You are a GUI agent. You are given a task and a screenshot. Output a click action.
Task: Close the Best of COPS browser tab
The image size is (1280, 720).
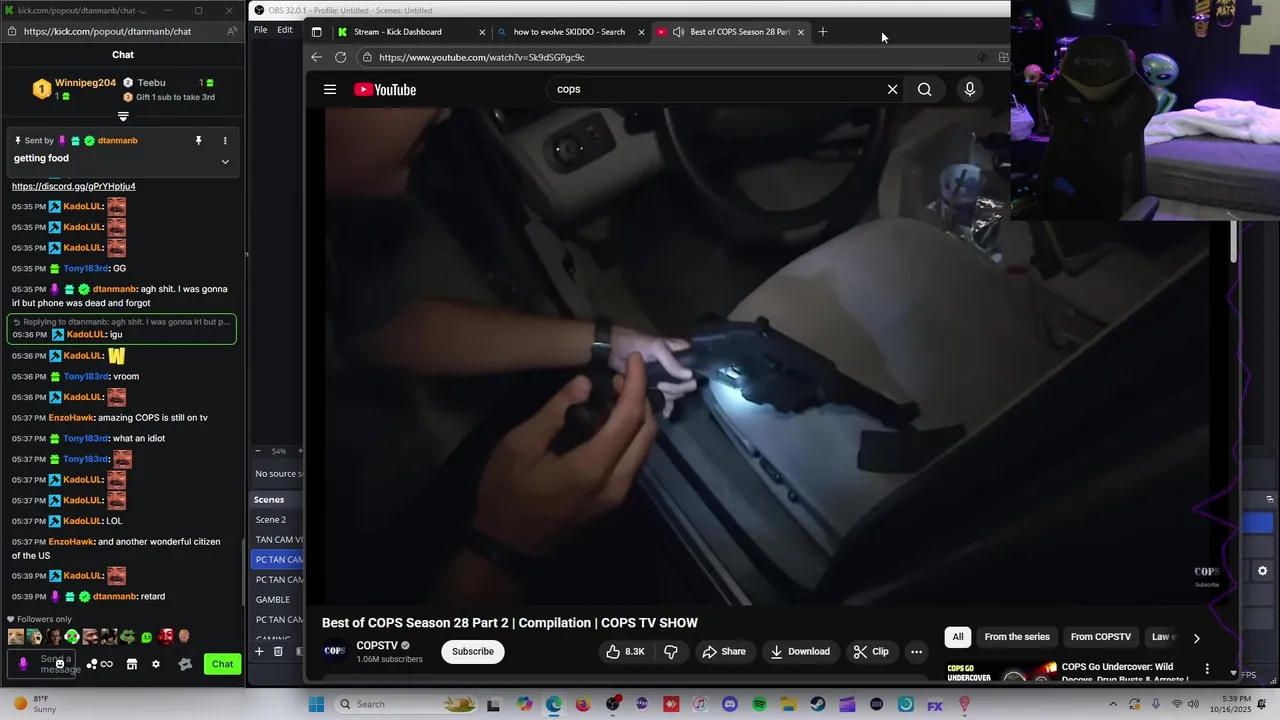pyautogui.click(x=800, y=32)
